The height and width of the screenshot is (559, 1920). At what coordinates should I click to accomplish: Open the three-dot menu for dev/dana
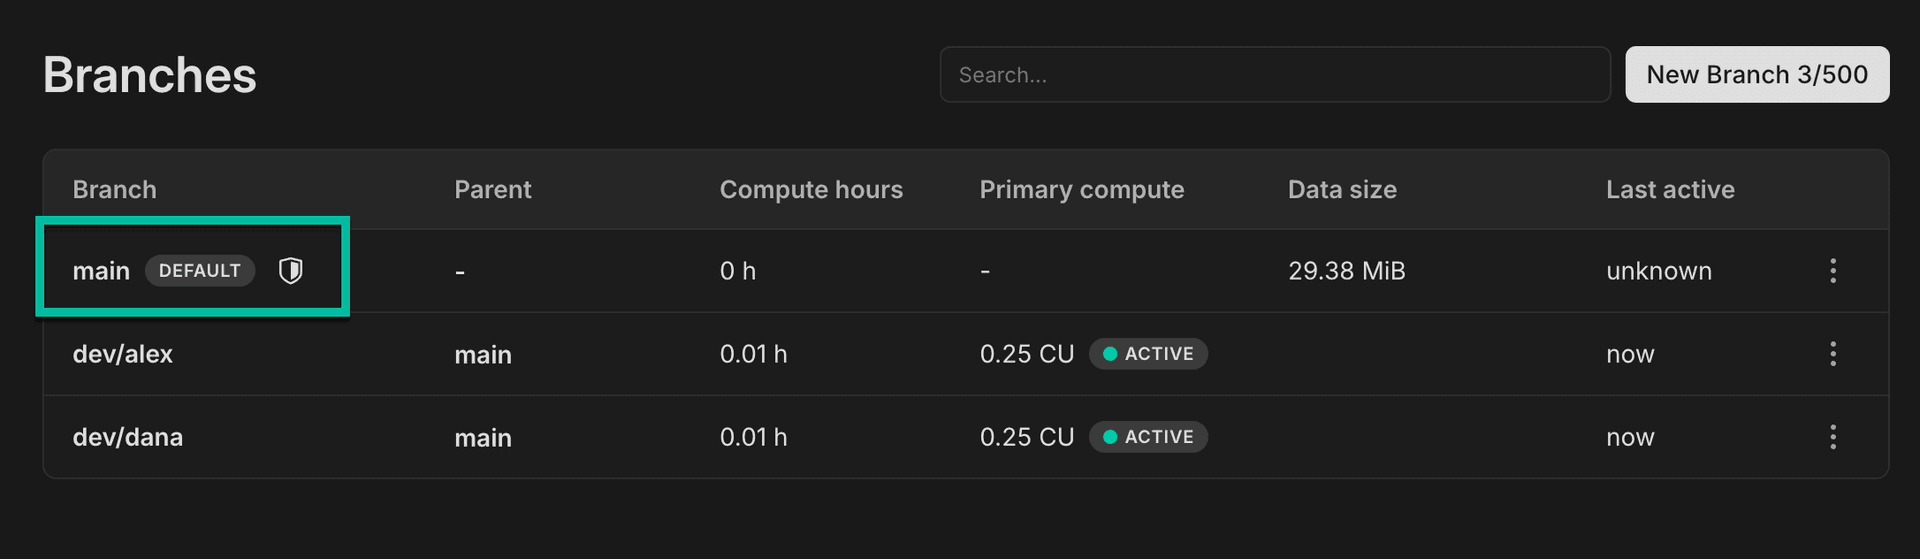pyautogui.click(x=1832, y=437)
